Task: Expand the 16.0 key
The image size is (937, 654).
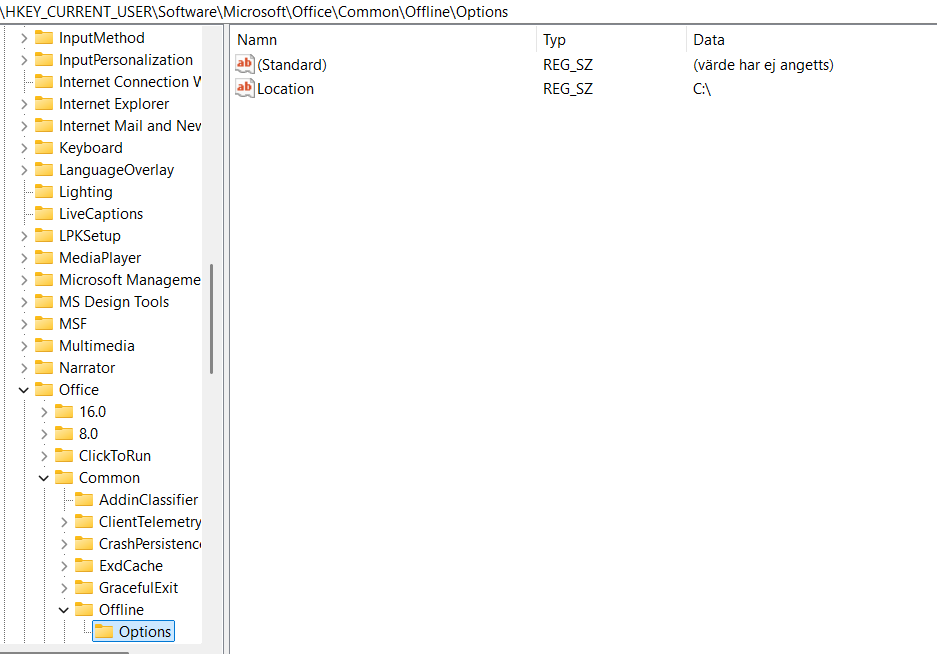Action: [x=44, y=412]
